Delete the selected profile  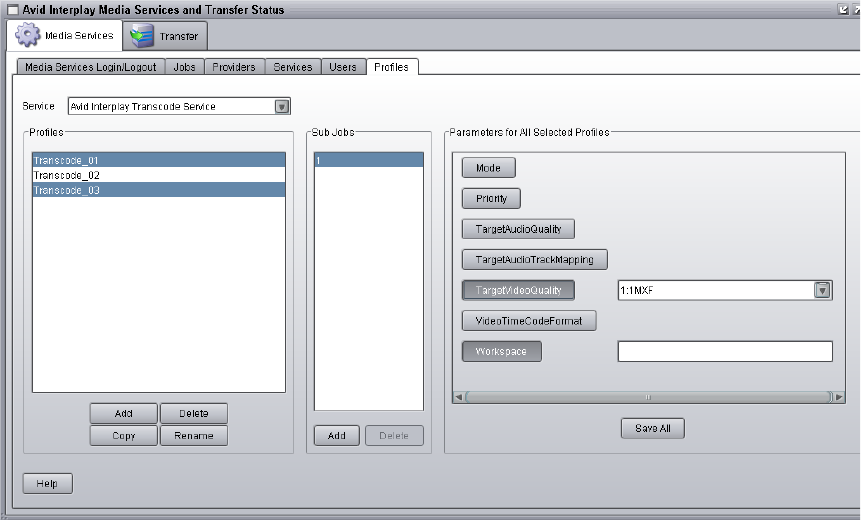(194, 413)
